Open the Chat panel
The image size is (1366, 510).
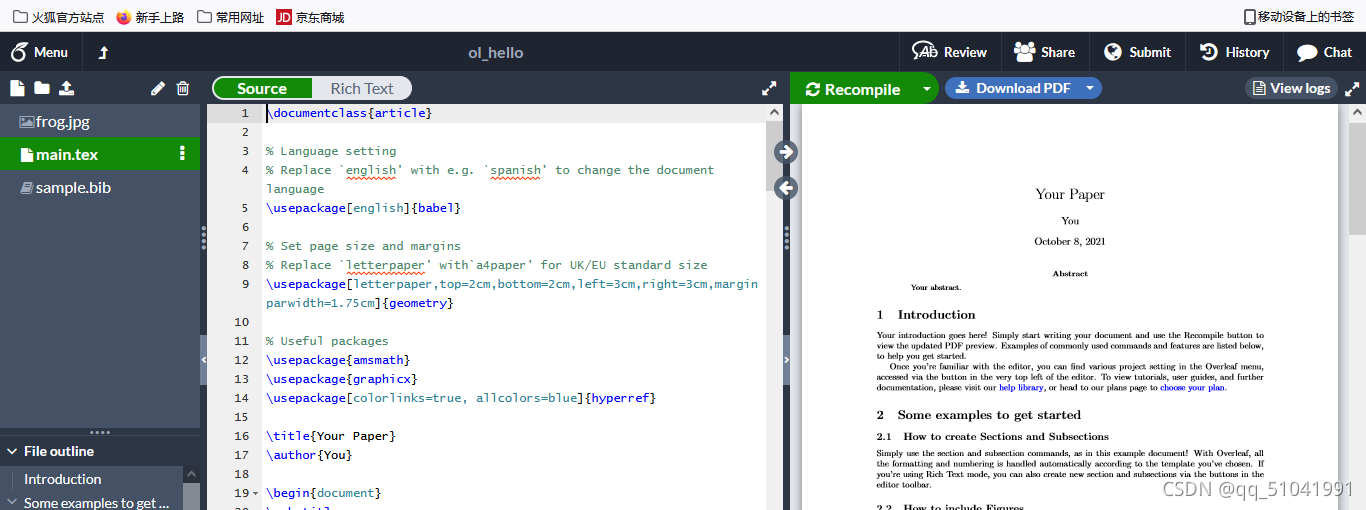click(1324, 52)
